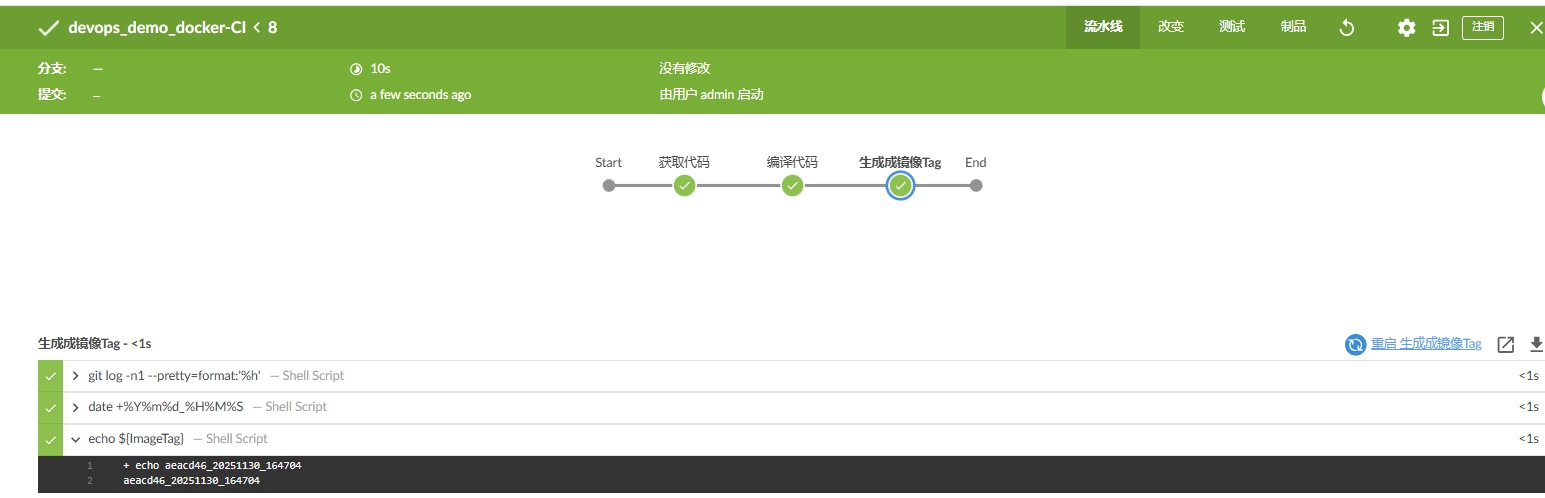Expand the date shell script step
1545x498 pixels.
click(x=76, y=407)
